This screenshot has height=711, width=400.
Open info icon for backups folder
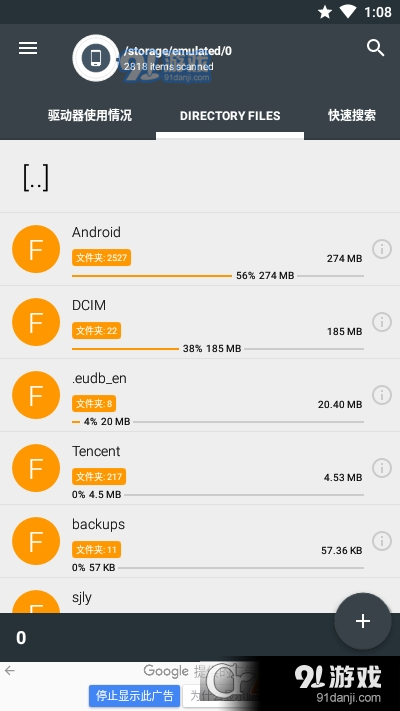pyautogui.click(x=382, y=541)
